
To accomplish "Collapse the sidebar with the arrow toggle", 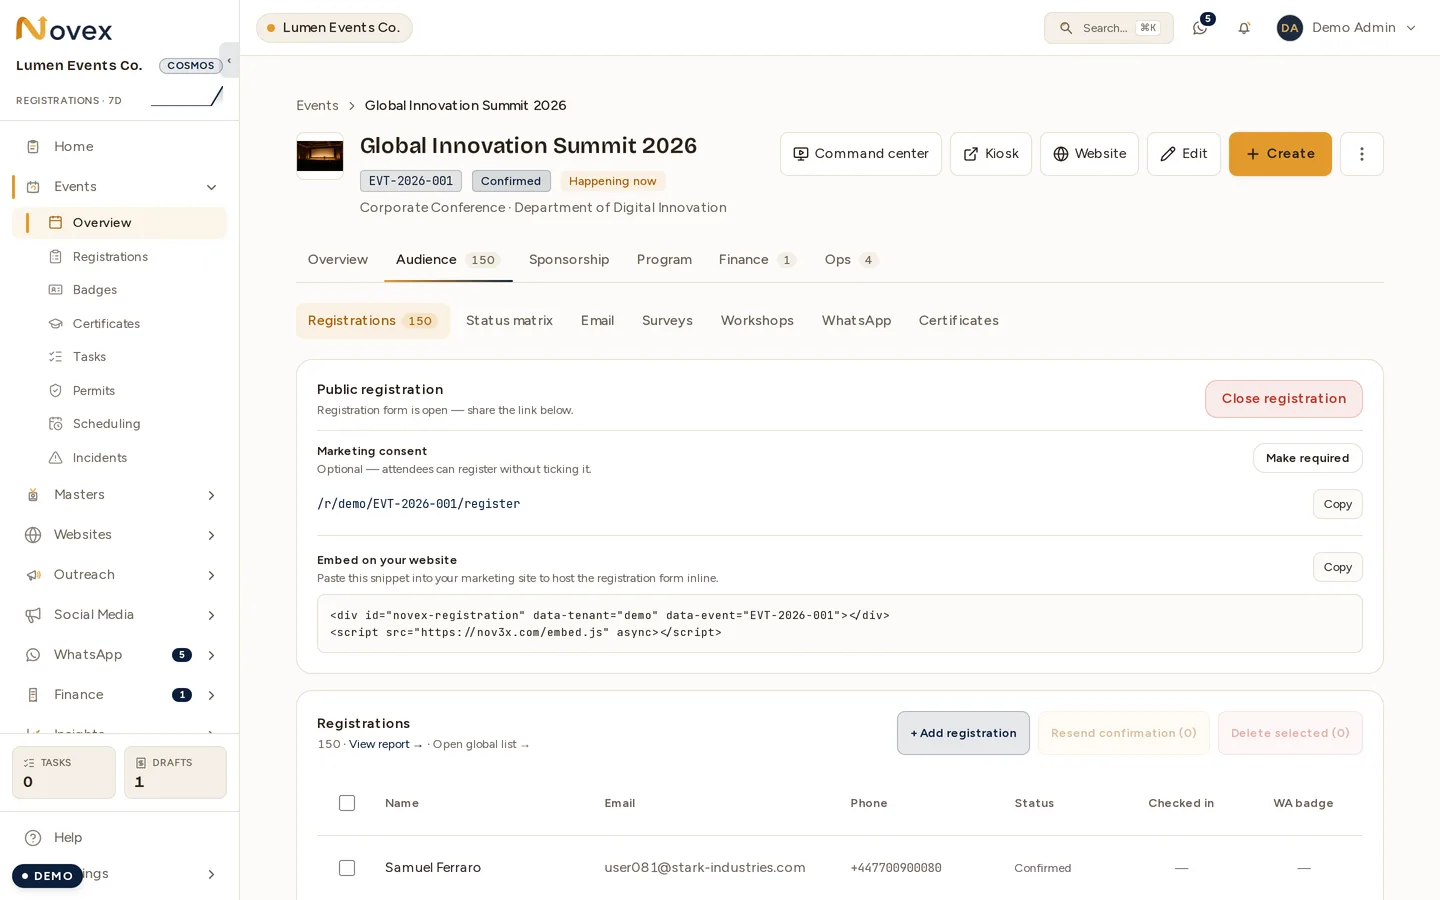I will click(229, 61).
